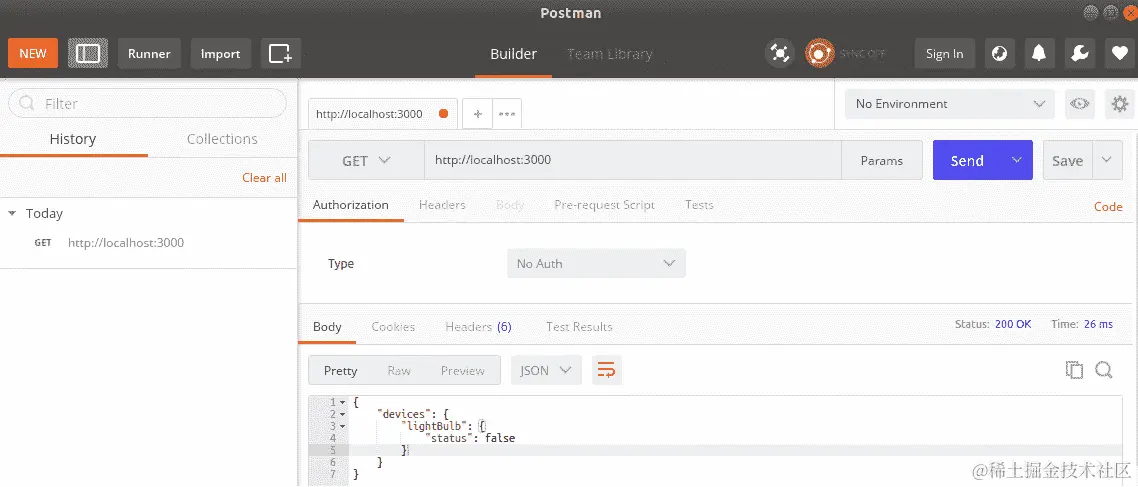This screenshot has width=1138, height=487.
Task: Click environment quick look eye icon
Action: (1080, 104)
